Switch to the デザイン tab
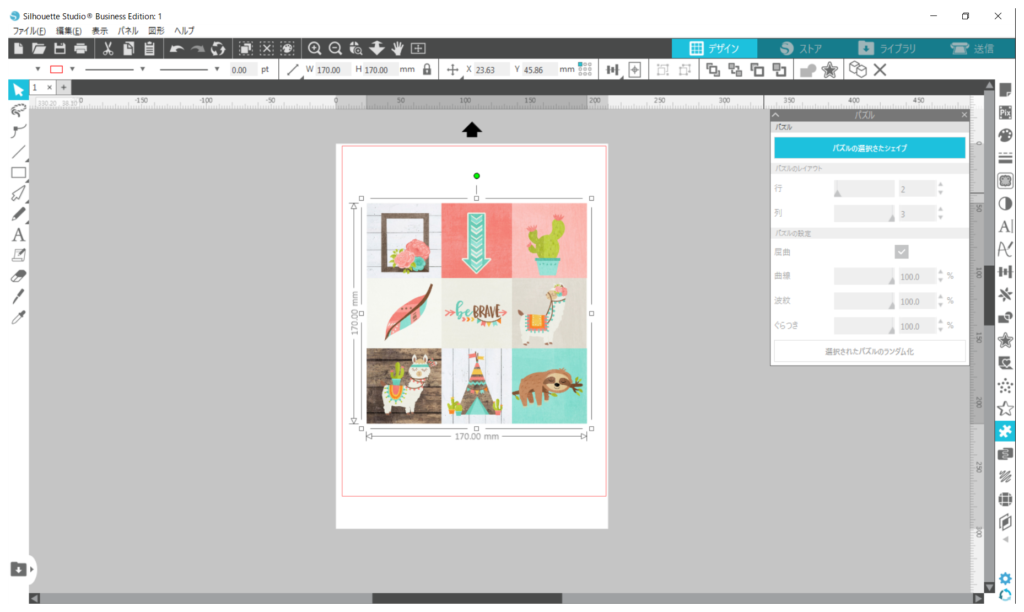1024x612 pixels. (714, 48)
